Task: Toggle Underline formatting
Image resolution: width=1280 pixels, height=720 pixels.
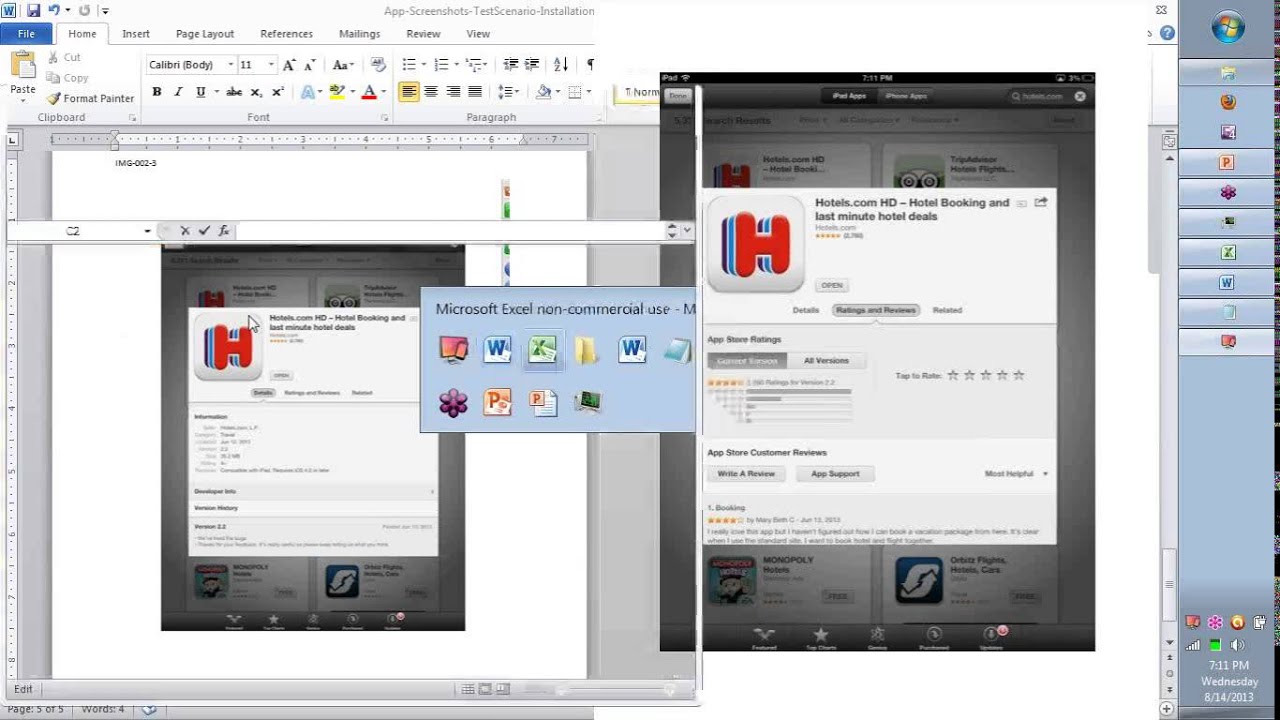Action: [200, 92]
